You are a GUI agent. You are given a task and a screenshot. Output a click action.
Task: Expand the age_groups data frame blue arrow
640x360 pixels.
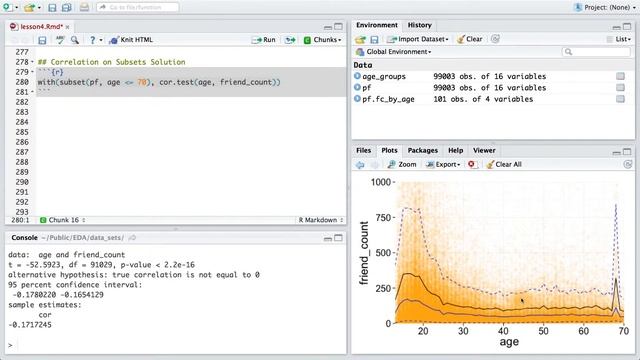tap(358, 76)
